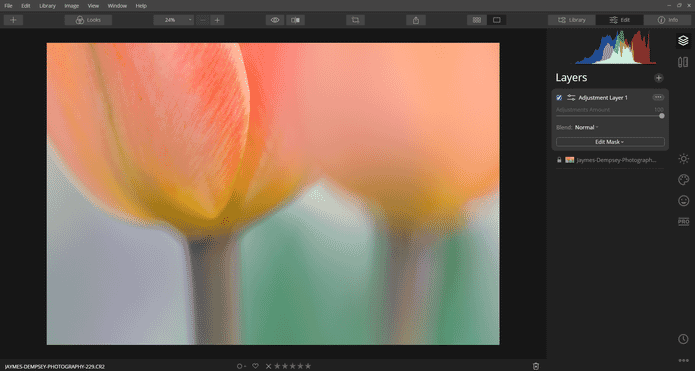Rate the photo five stars
The width and height of the screenshot is (695, 371).
pos(308,366)
